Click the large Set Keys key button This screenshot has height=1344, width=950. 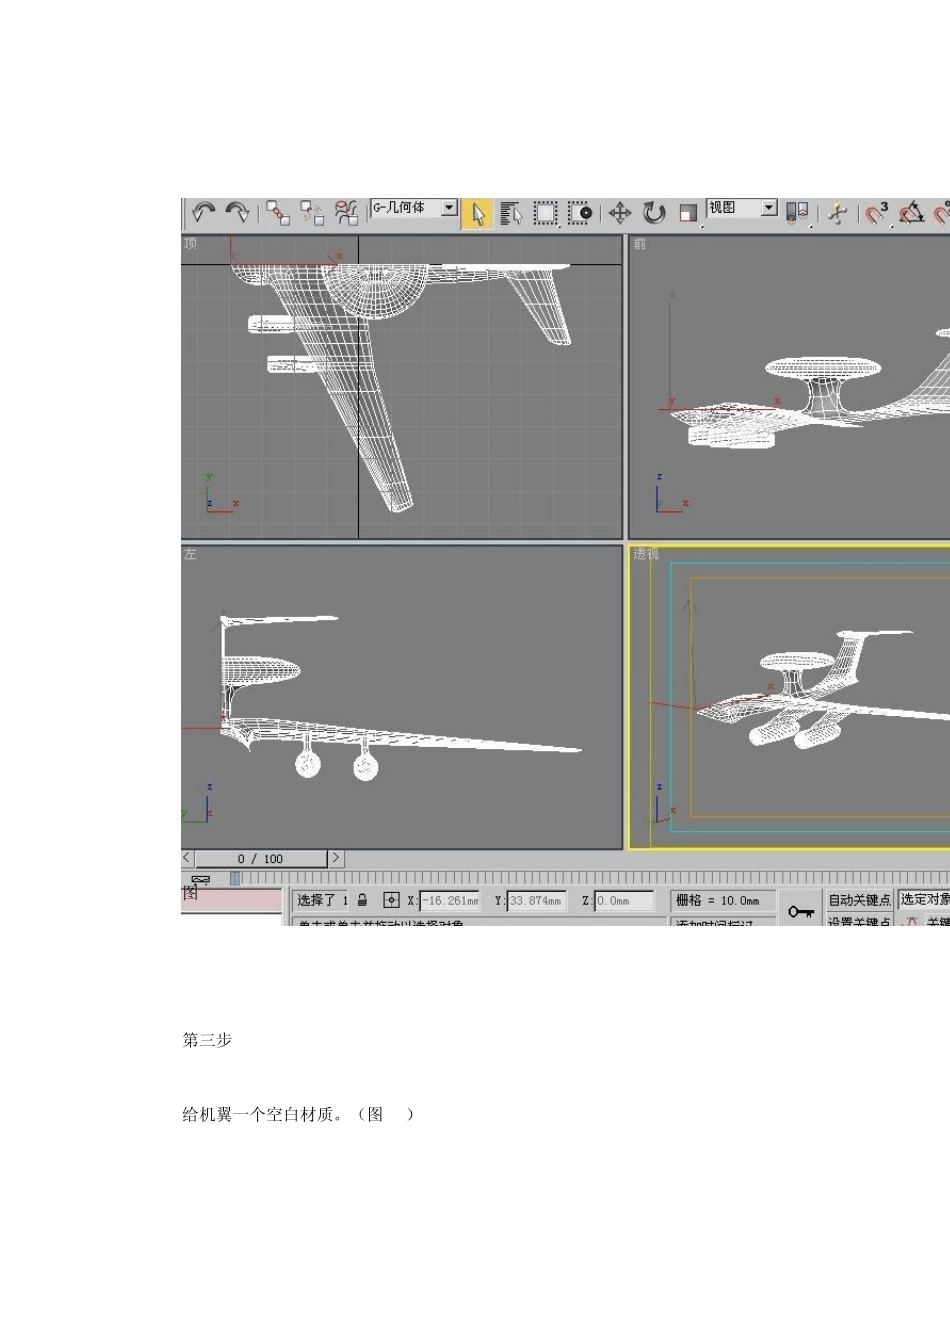800,911
